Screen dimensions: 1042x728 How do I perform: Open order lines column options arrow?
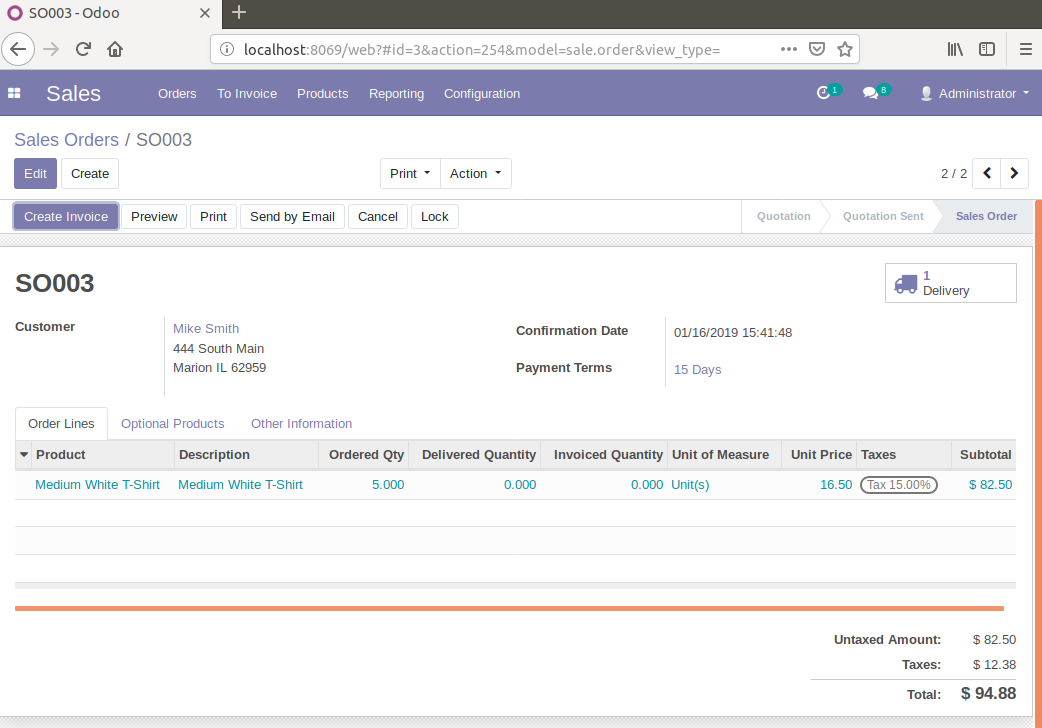coord(24,455)
